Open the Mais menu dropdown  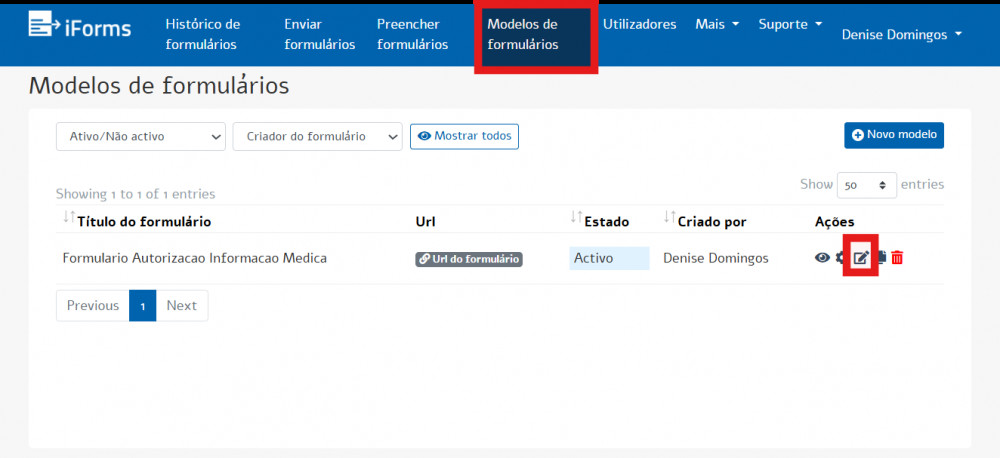(x=717, y=24)
